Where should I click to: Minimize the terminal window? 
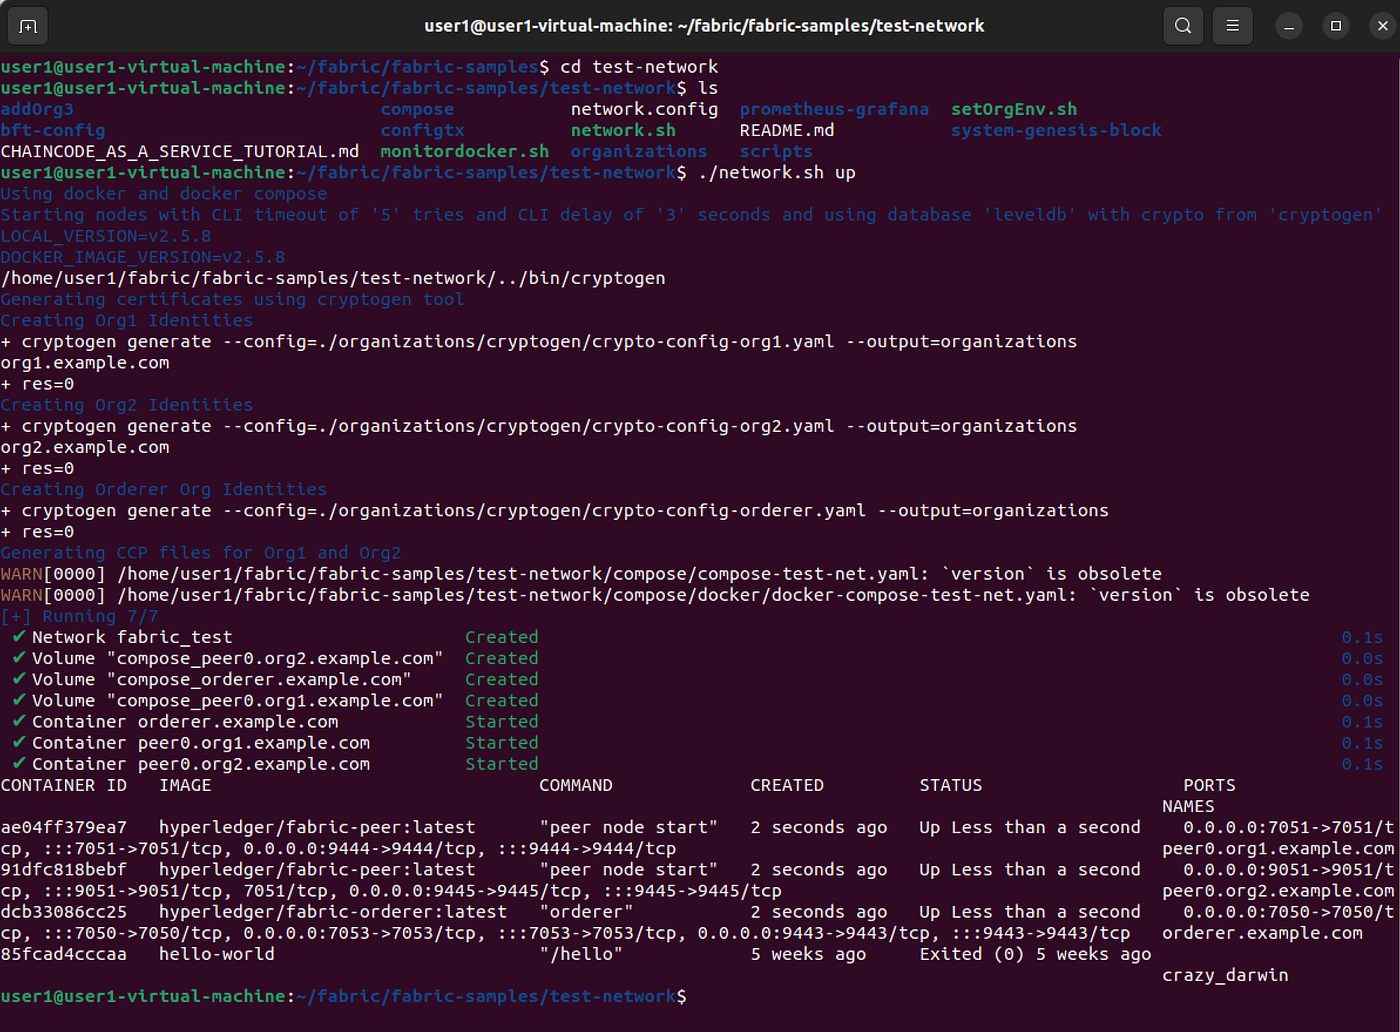(x=1289, y=26)
